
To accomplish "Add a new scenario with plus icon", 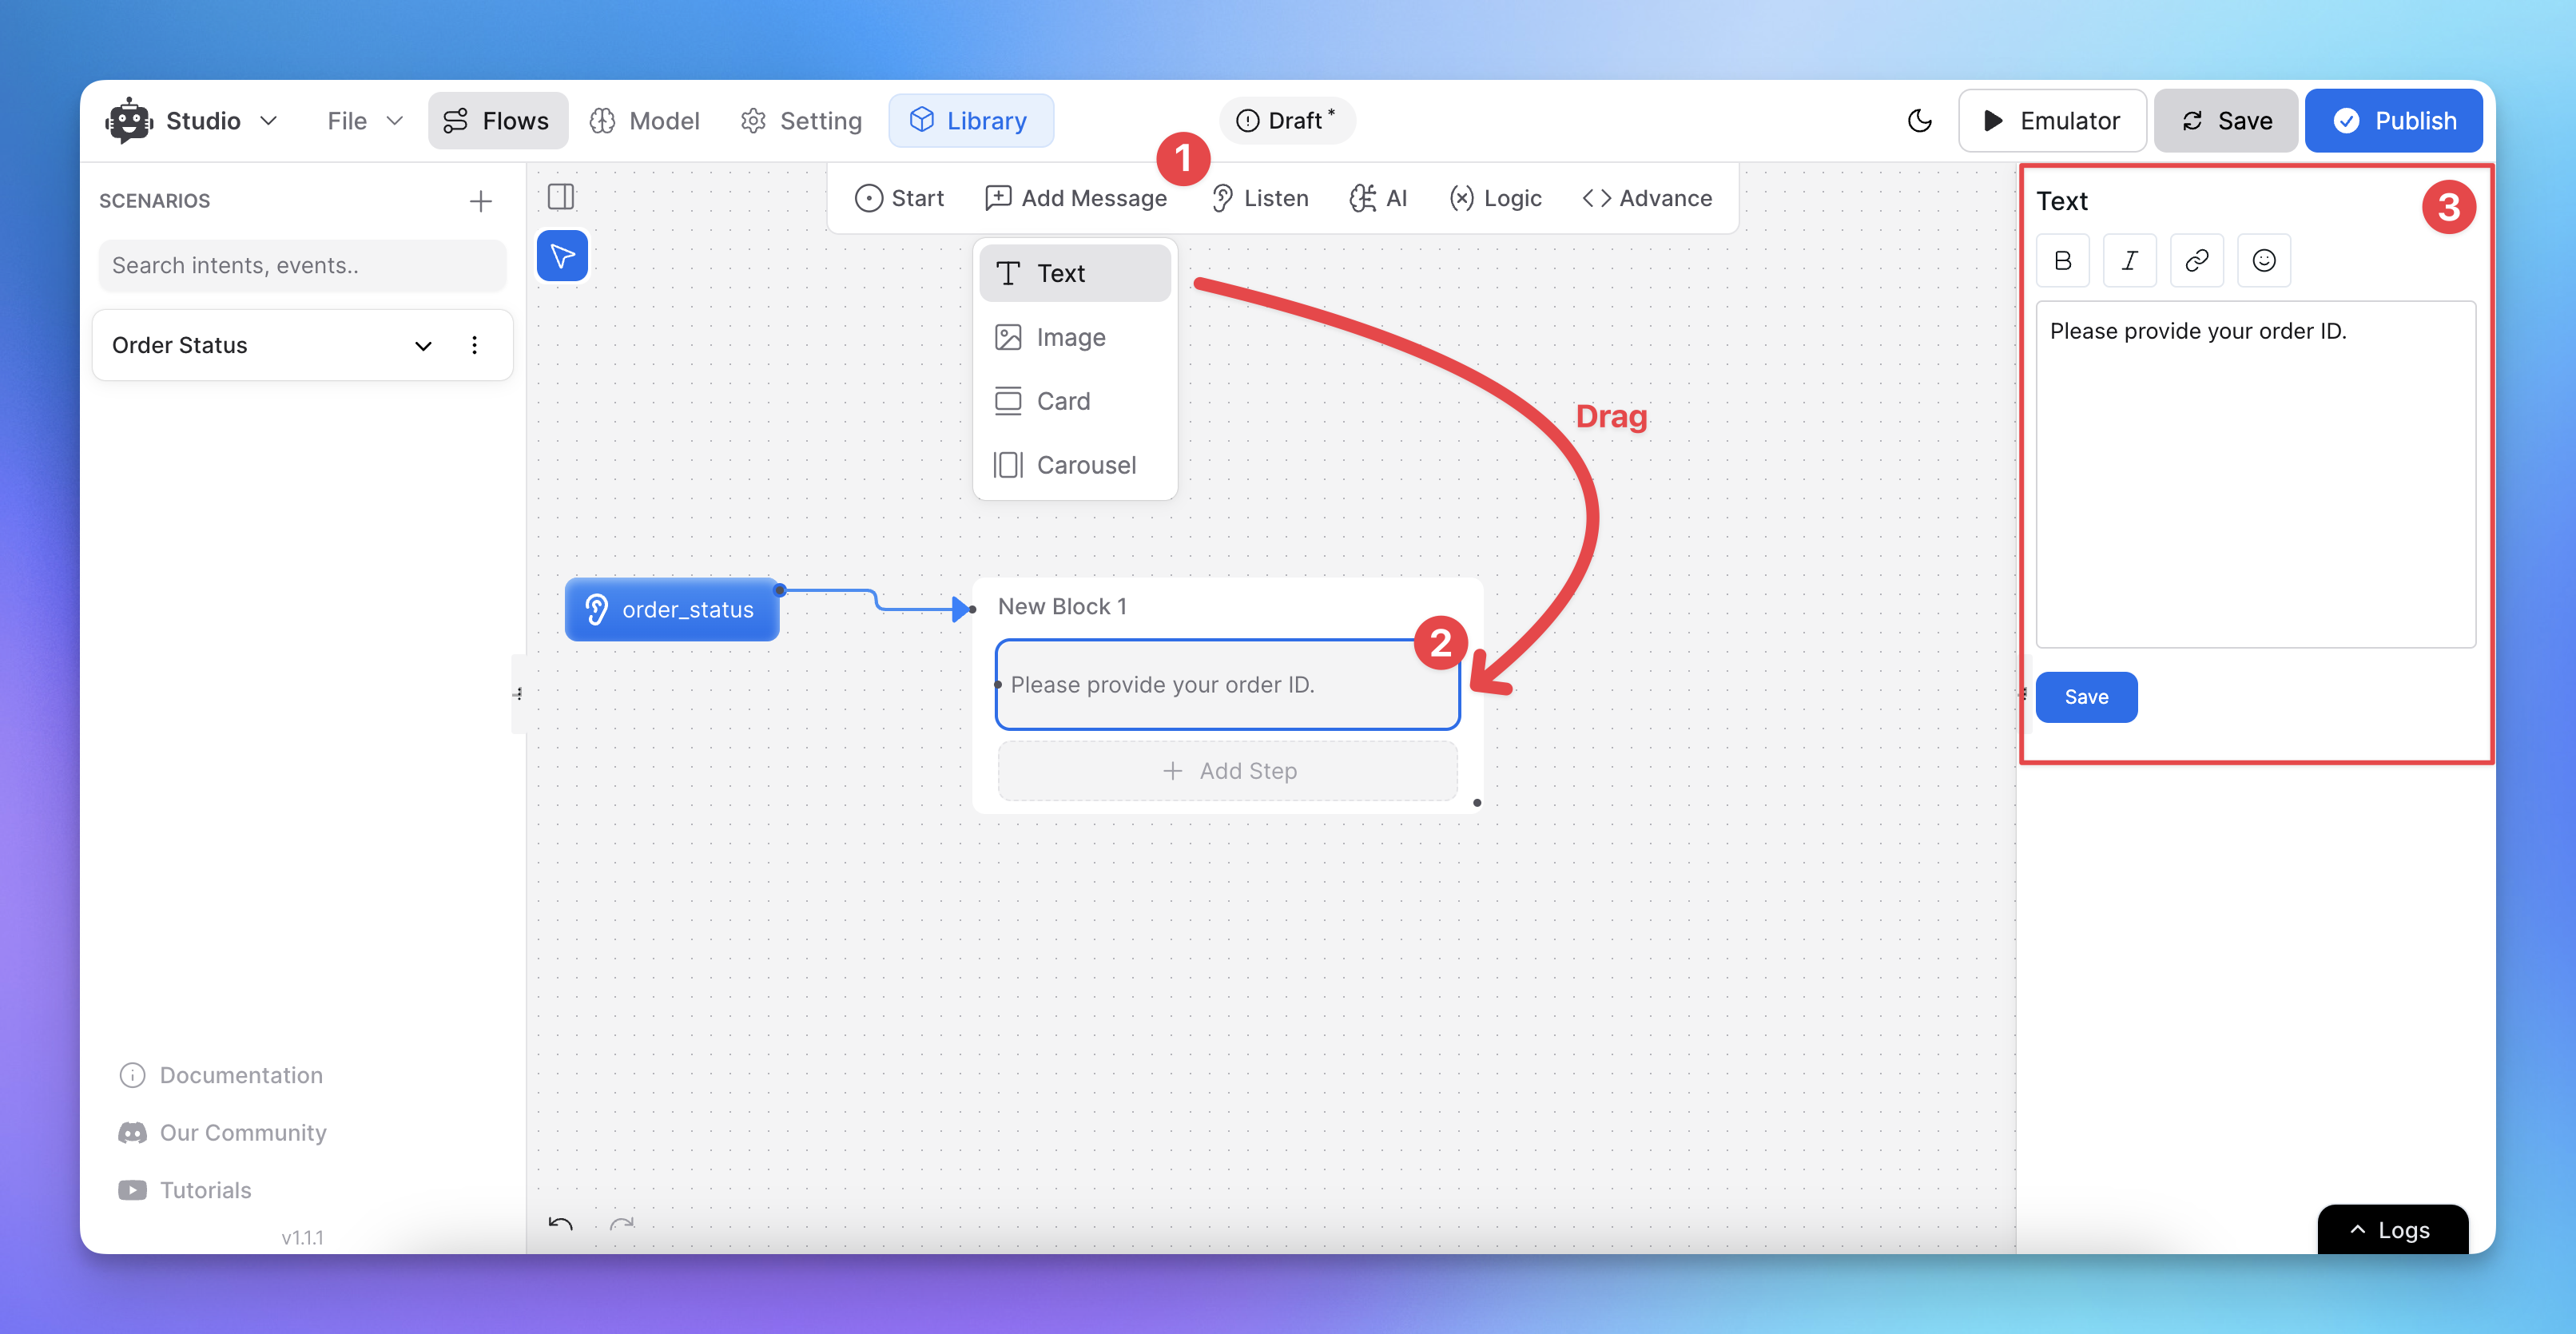I will click(481, 201).
